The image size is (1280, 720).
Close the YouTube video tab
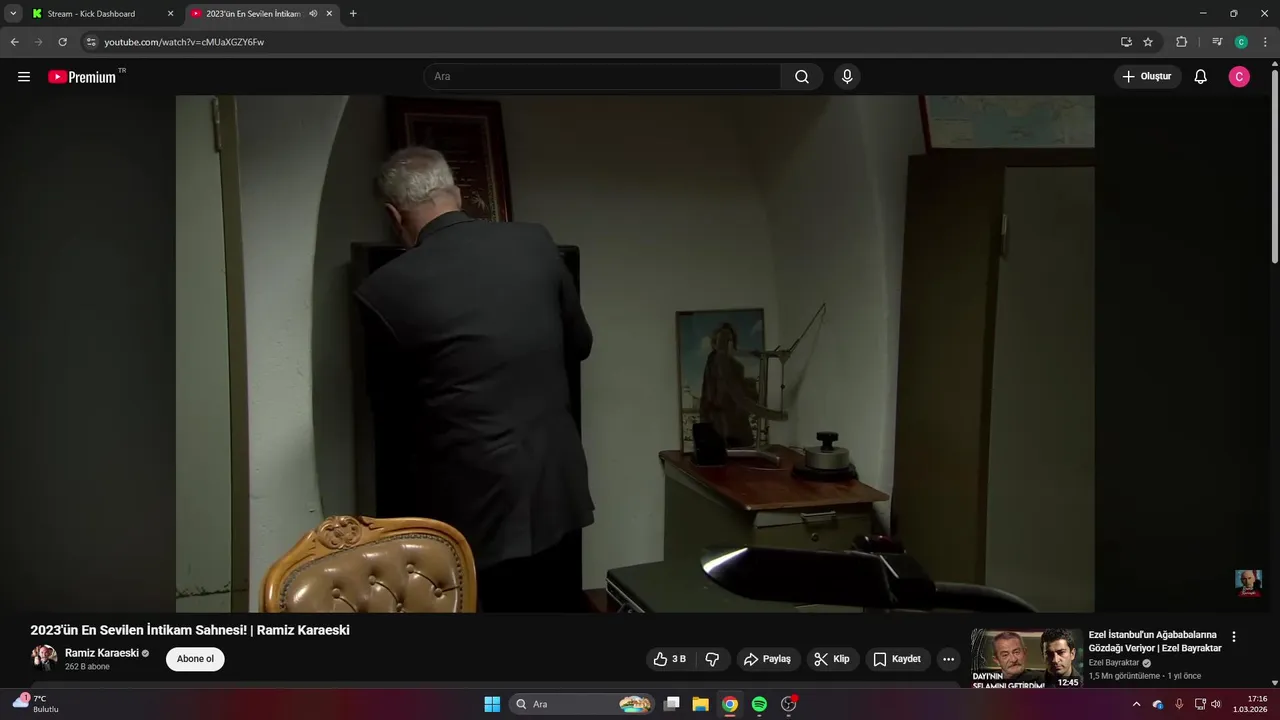coord(329,14)
